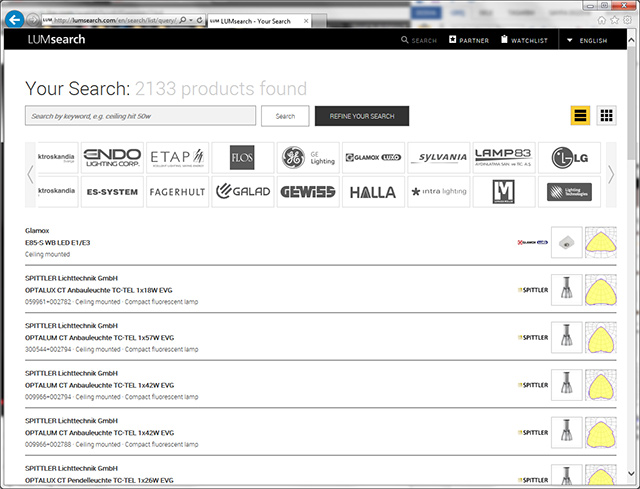Click the 059961+002782 article number text
The height and width of the screenshot is (489, 640).
pos(48,302)
